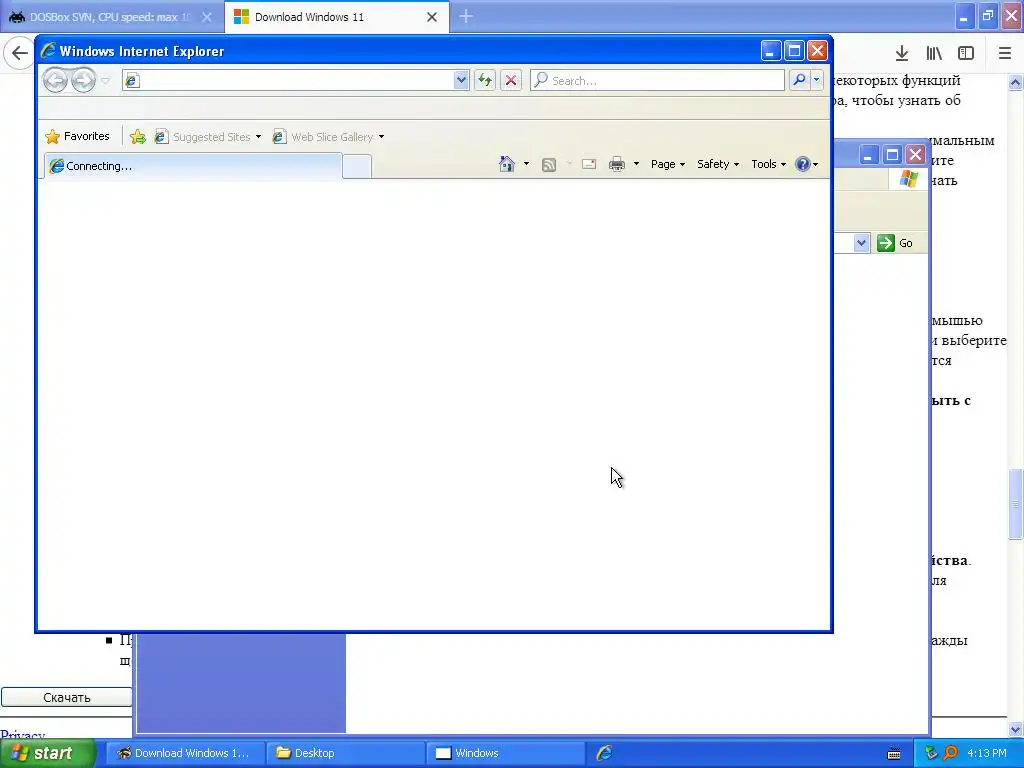Click the page scrollbar thumb
The height and width of the screenshot is (768, 1024).
click(1016, 504)
